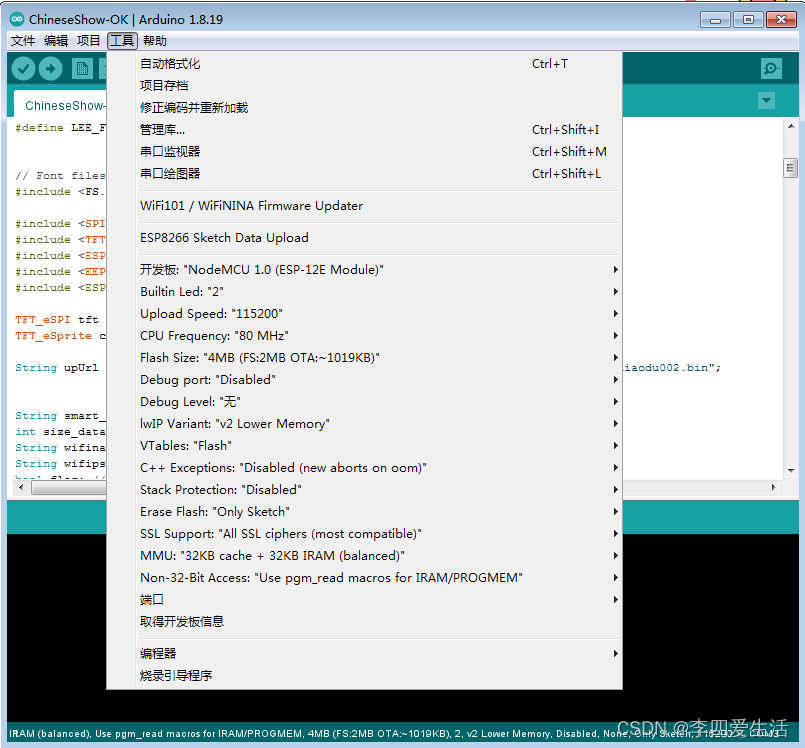Open the 项目 menu
805x748 pixels.
click(x=88, y=41)
